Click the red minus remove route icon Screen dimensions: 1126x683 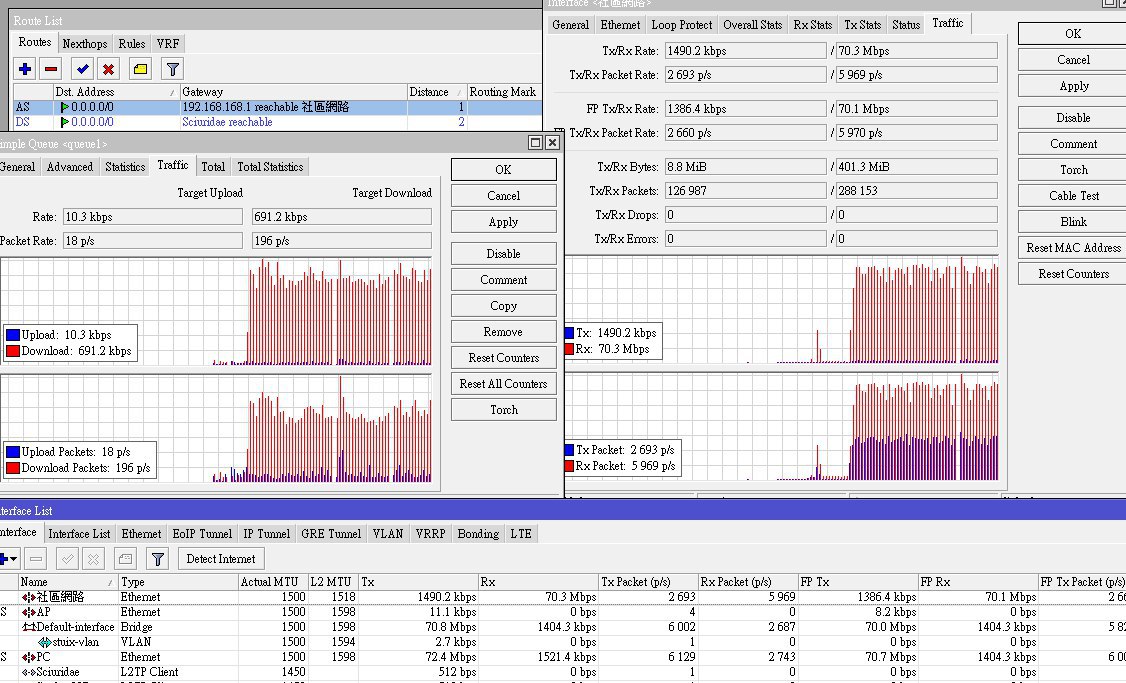point(51,69)
